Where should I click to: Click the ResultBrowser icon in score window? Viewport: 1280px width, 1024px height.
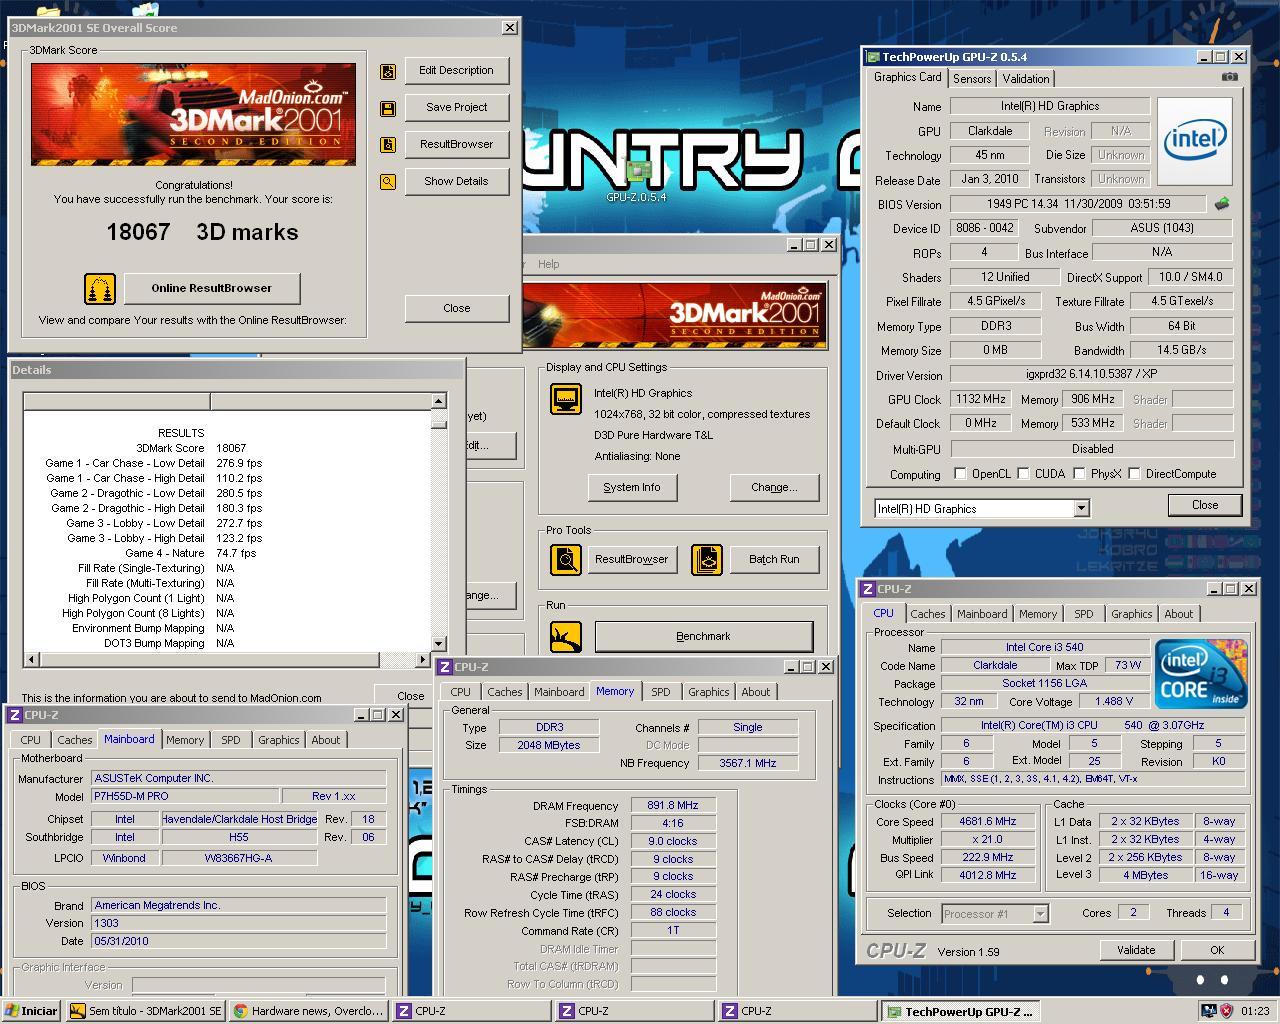388,145
